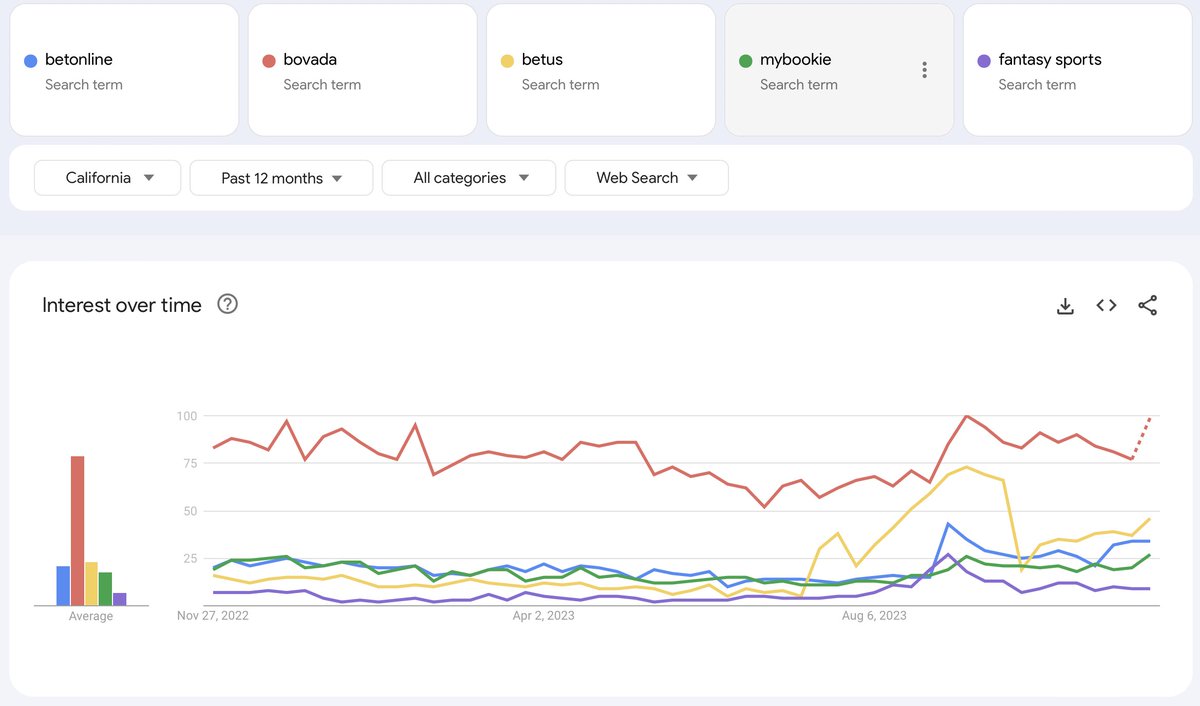
Task: Click the red dot beside bovada
Action: coord(268,61)
